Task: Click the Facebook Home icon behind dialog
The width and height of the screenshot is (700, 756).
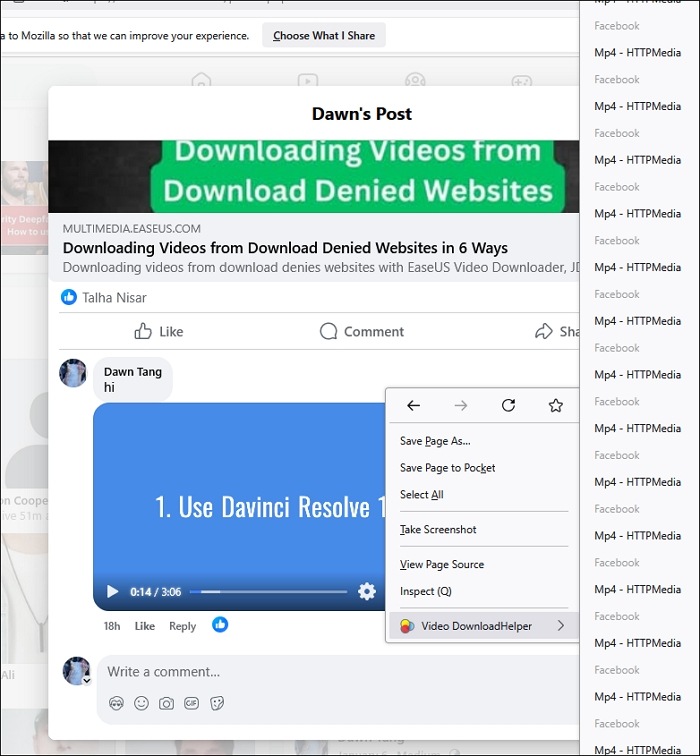Action: coord(201,80)
